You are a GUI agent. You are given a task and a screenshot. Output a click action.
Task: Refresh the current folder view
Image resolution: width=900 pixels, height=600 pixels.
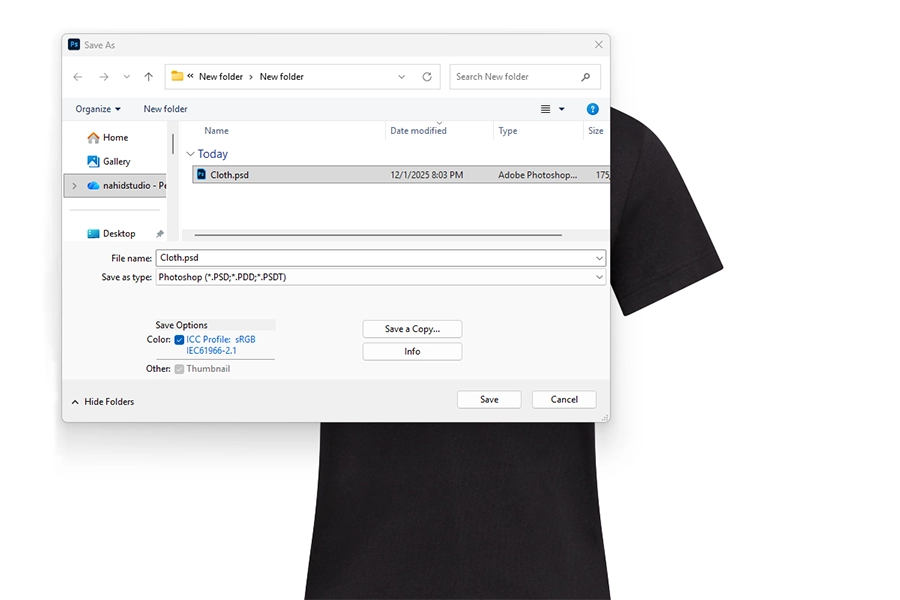426,76
